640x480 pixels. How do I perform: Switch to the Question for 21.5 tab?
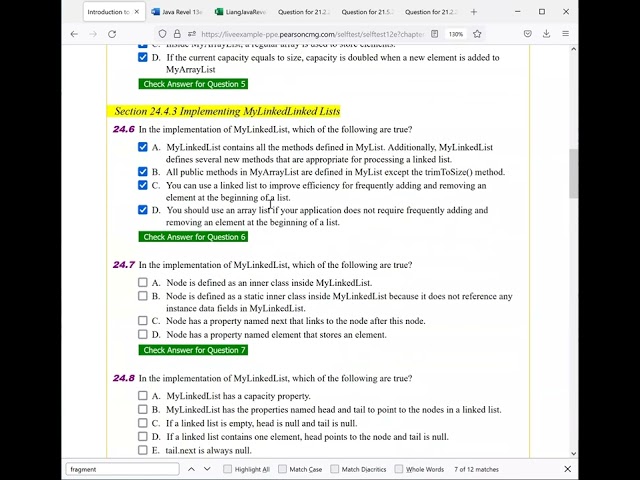(x=367, y=12)
